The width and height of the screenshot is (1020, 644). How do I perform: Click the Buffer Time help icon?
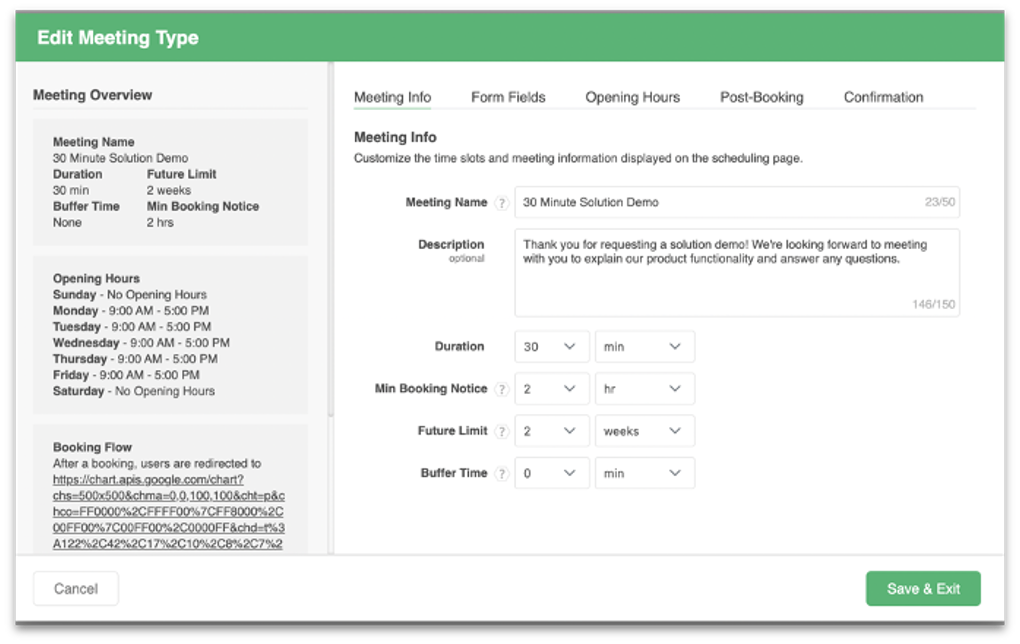(x=502, y=474)
